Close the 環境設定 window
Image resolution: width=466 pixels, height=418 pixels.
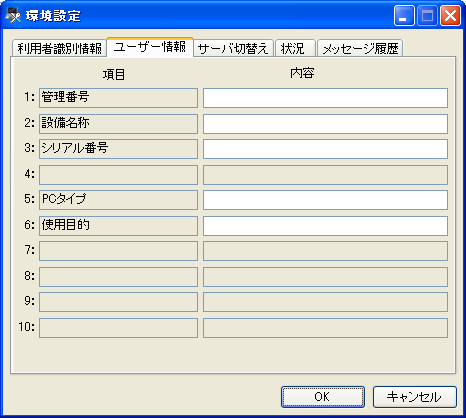click(450, 15)
